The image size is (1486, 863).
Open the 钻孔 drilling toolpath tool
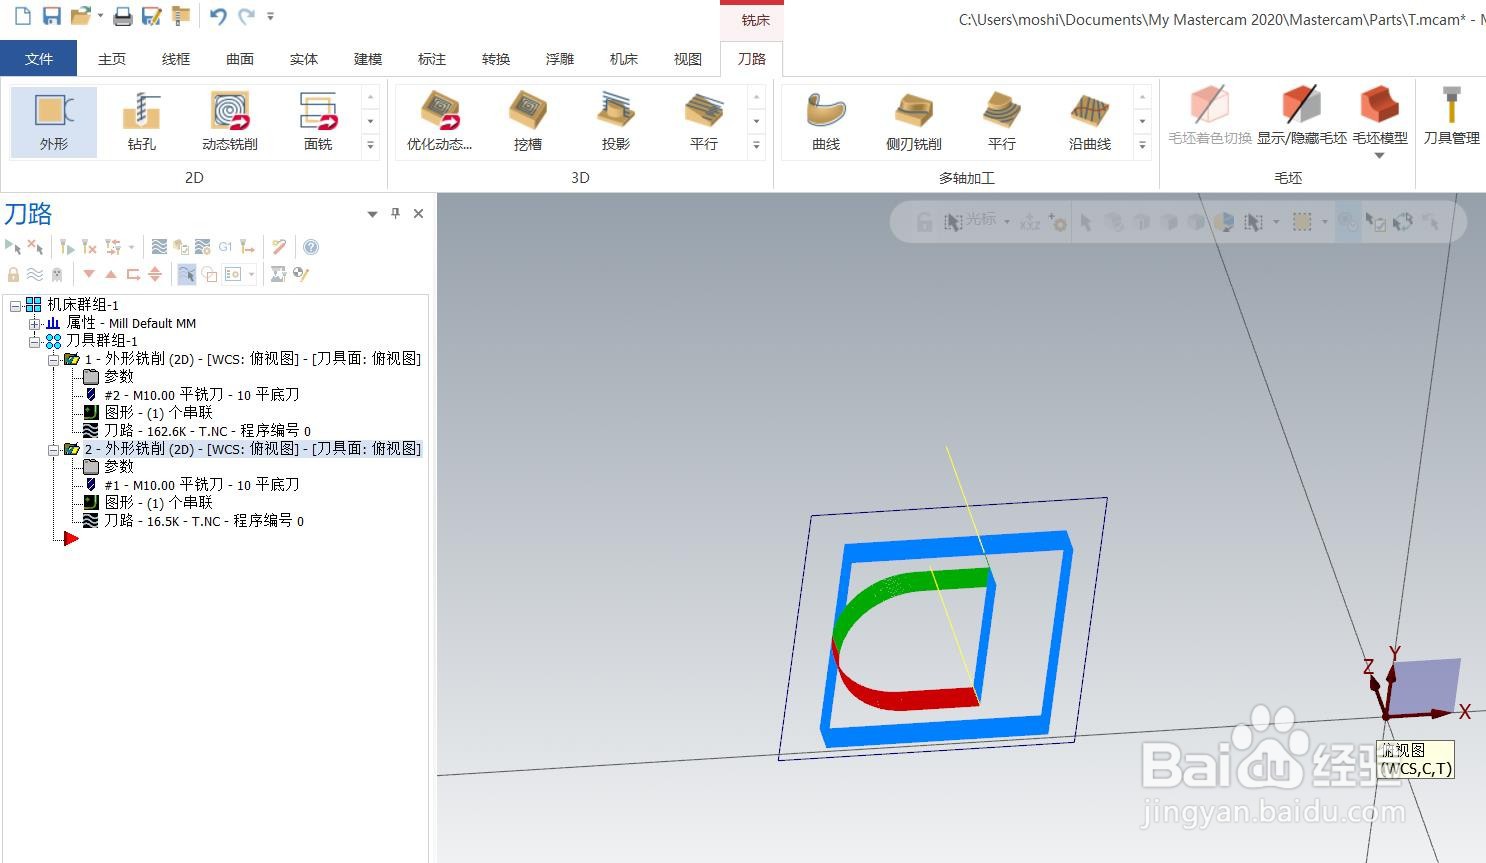140,120
